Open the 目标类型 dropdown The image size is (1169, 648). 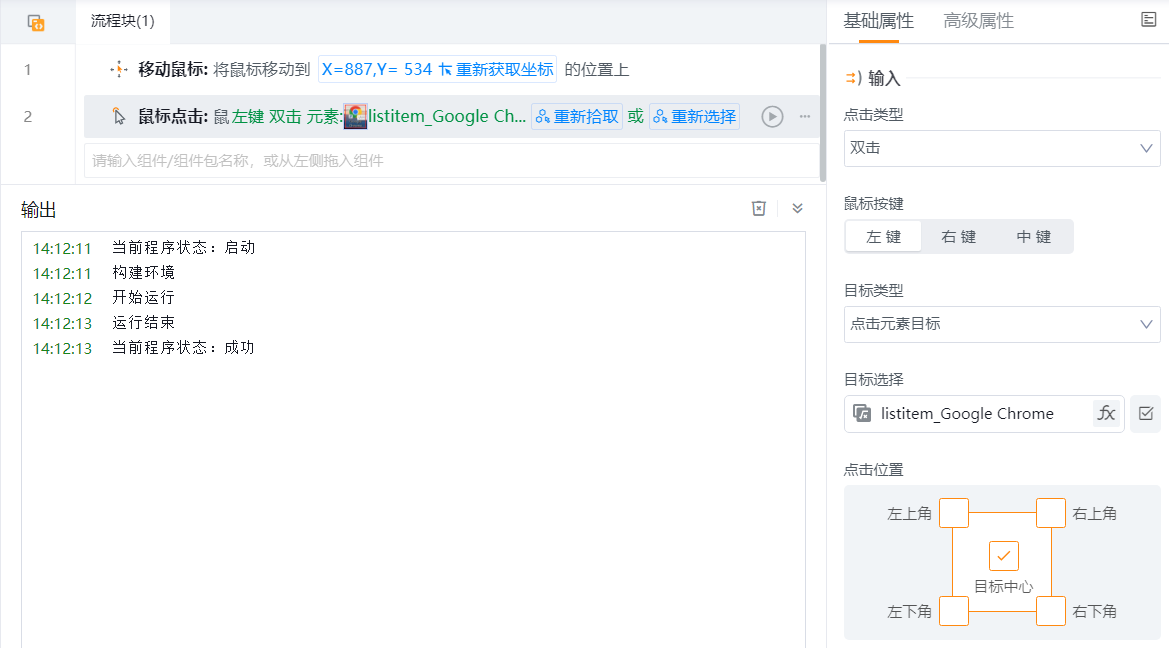coord(1001,324)
